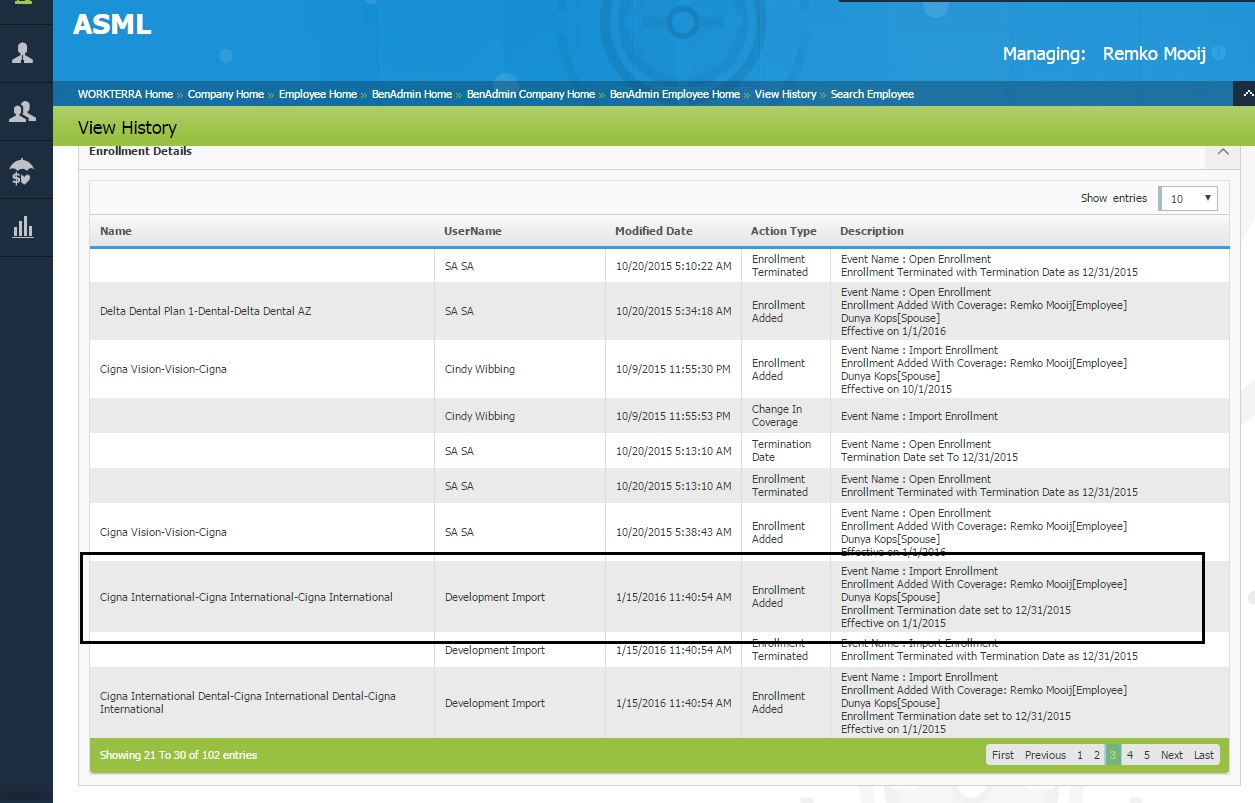Click the UserName column header
Screen dimensions: 1255x803
pyautogui.click(x=472, y=231)
